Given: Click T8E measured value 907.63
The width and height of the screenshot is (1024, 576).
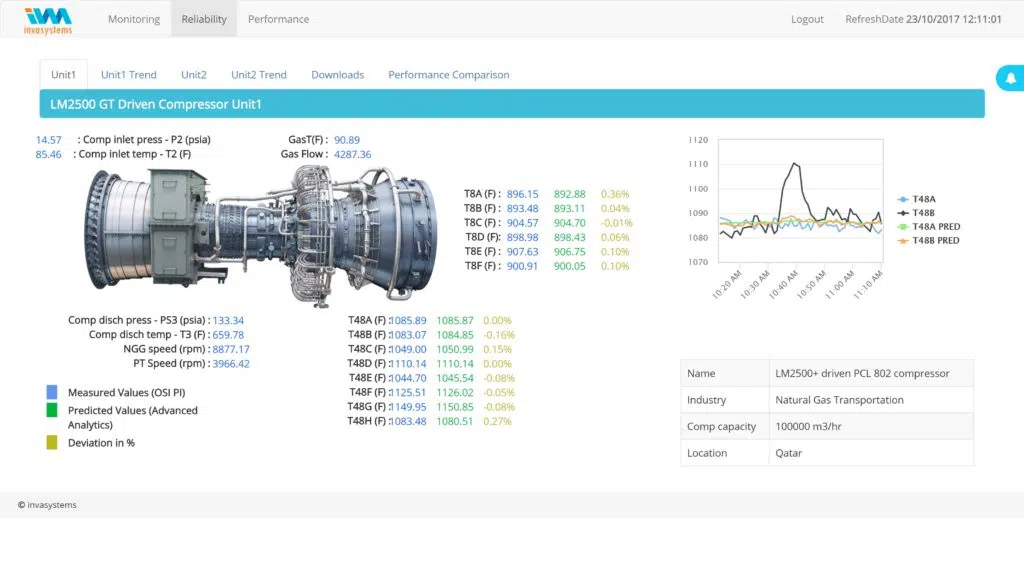Looking at the screenshot, I should click(x=522, y=251).
